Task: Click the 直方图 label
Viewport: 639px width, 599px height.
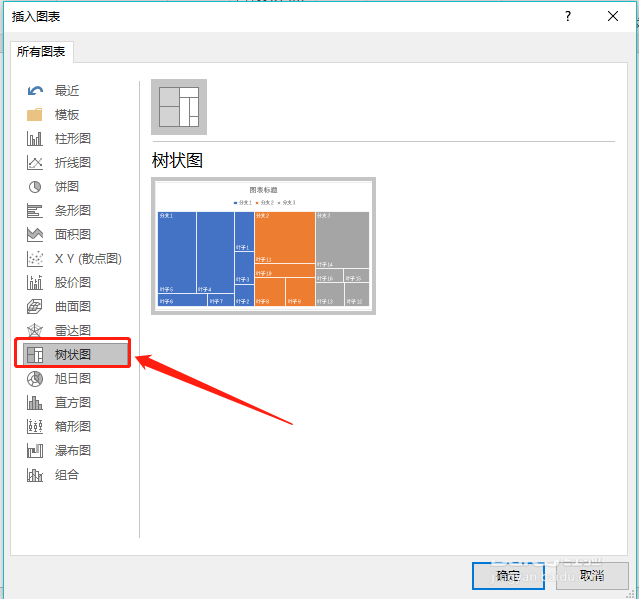Action: tap(73, 403)
